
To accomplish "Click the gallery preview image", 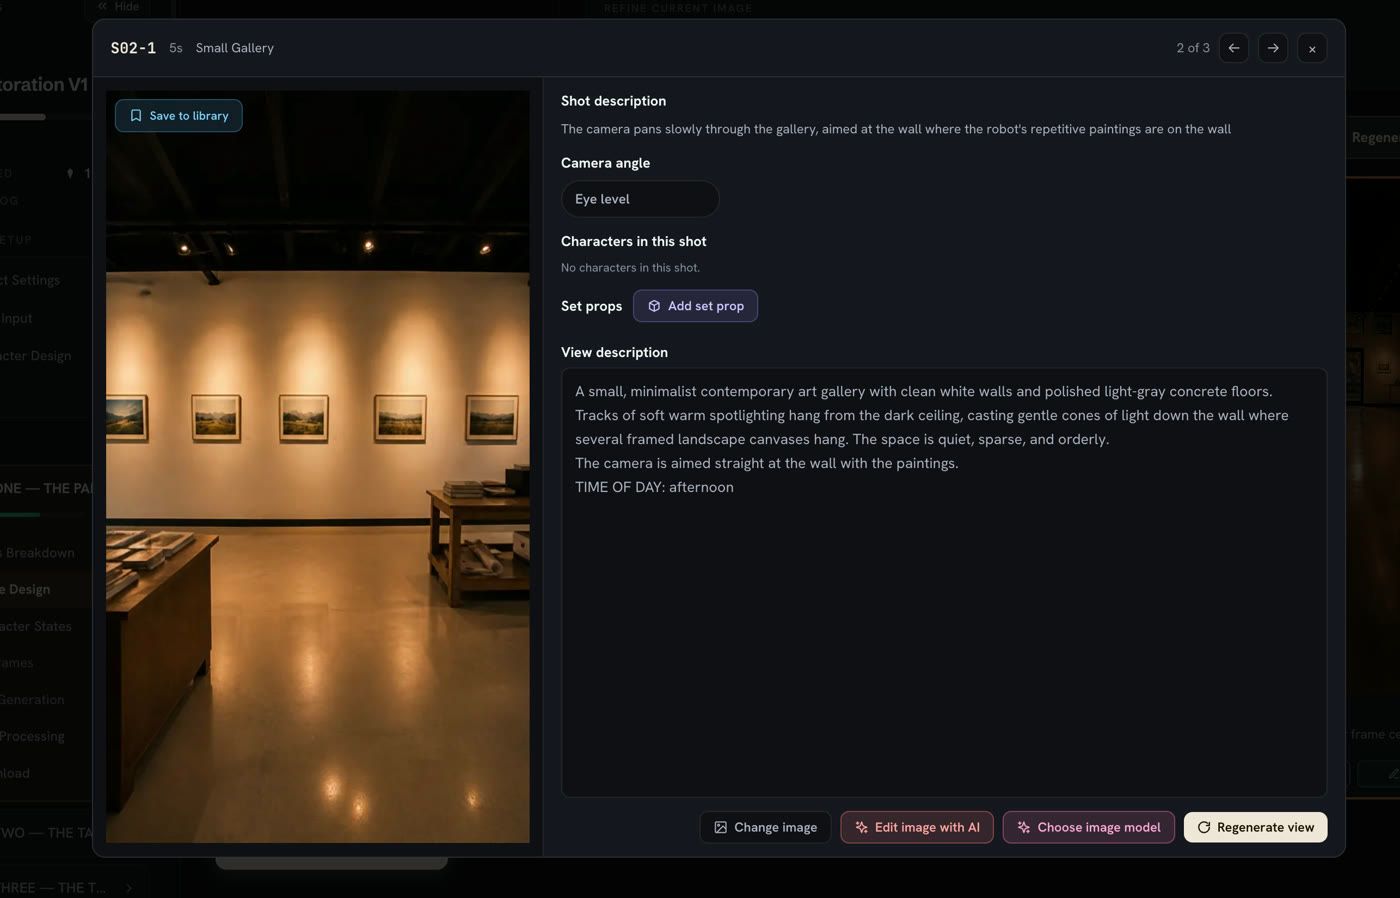I will point(318,467).
